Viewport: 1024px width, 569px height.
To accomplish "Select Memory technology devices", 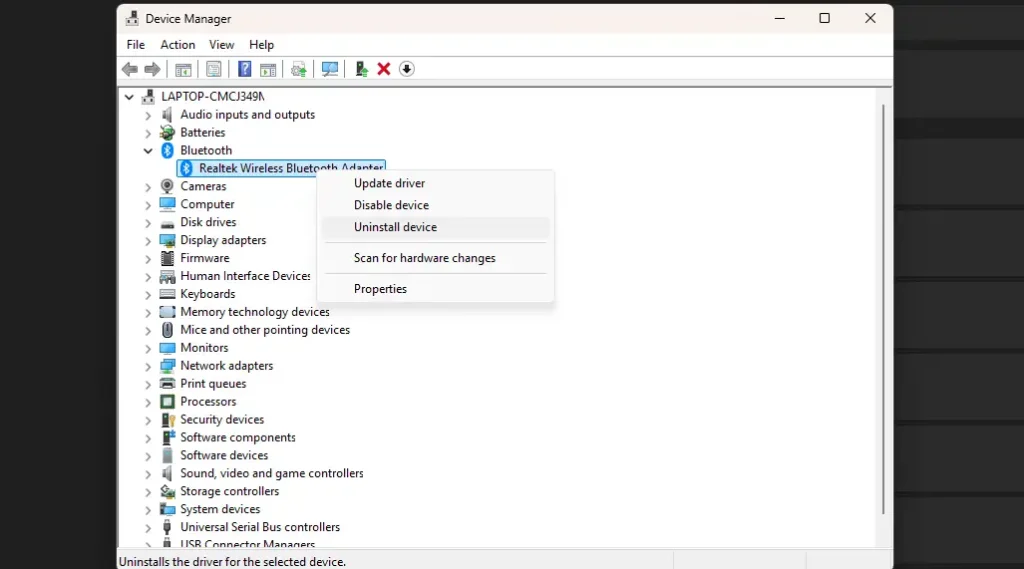I will coord(255,312).
